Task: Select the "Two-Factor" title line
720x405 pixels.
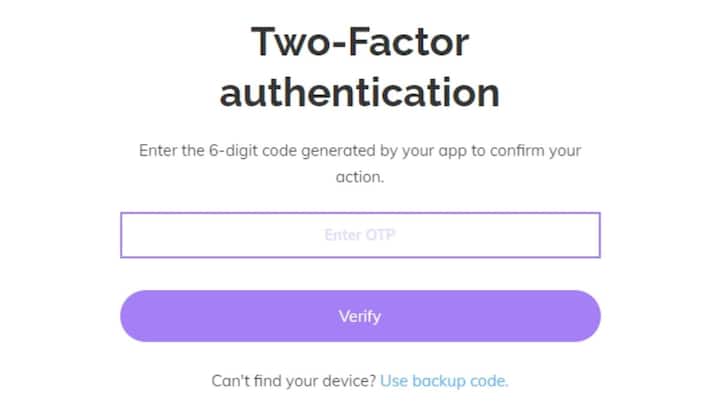Action: click(360, 42)
